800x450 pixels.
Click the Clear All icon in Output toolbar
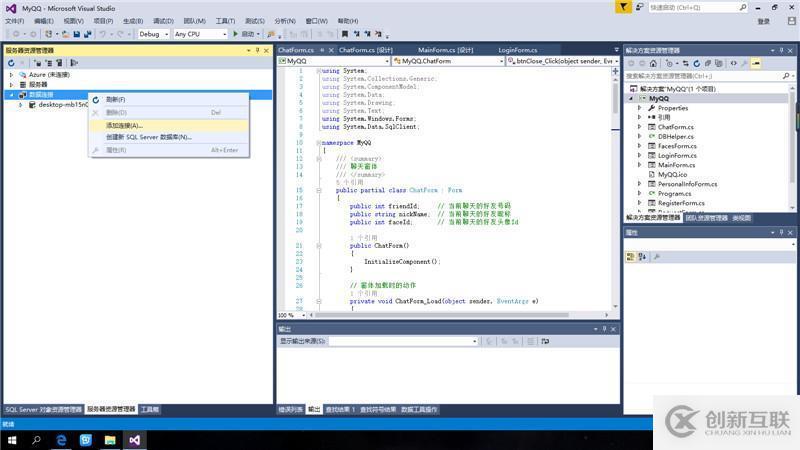(531, 341)
